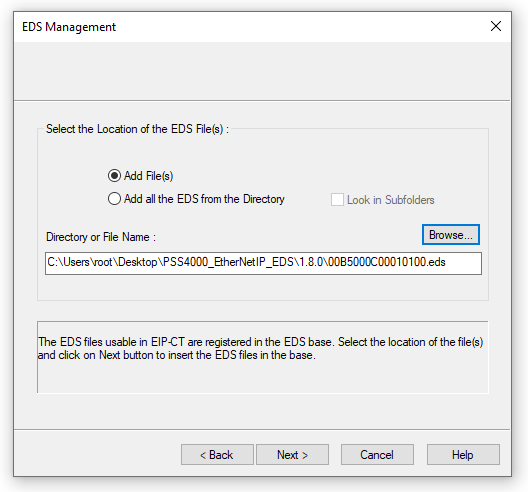This screenshot has width=528, height=492.
Task: Continue with the Next > button
Action: click(x=292, y=455)
